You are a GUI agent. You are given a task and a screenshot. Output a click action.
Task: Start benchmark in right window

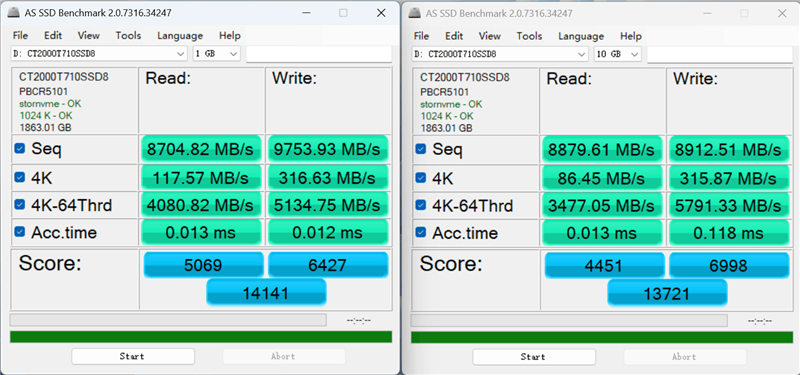pyautogui.click(x=534, y=357)
